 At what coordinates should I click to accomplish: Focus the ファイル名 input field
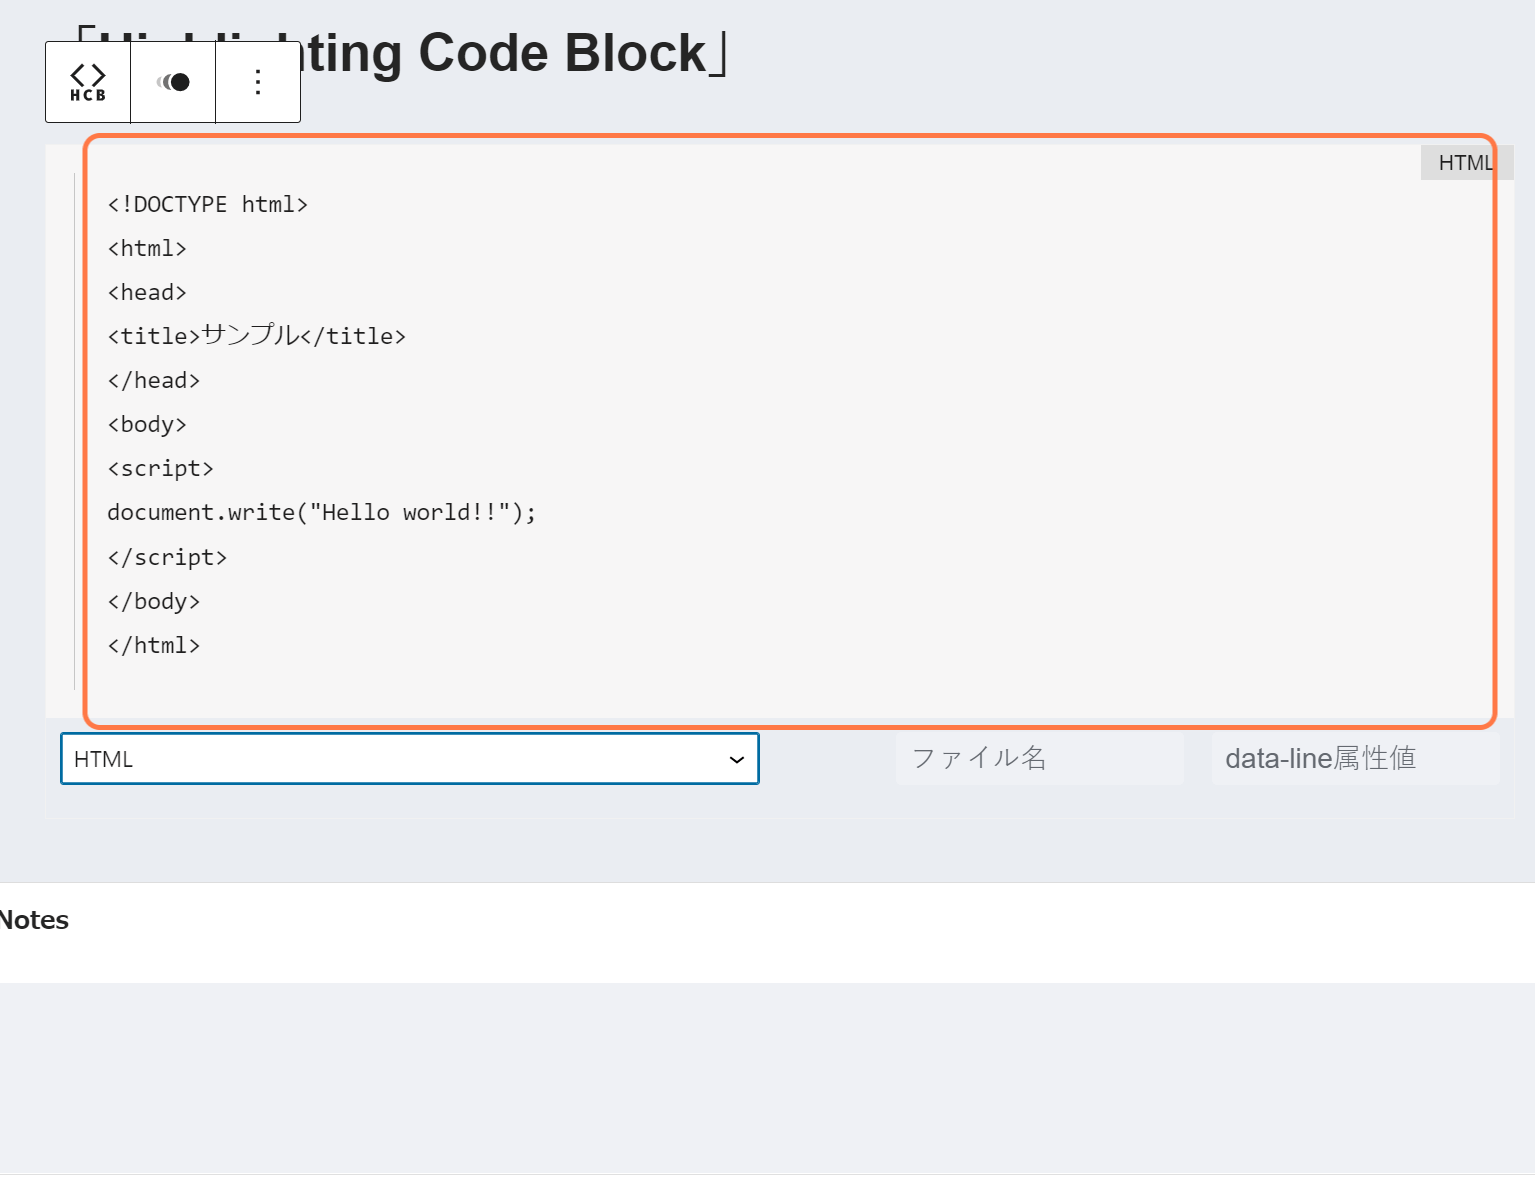1040,759
